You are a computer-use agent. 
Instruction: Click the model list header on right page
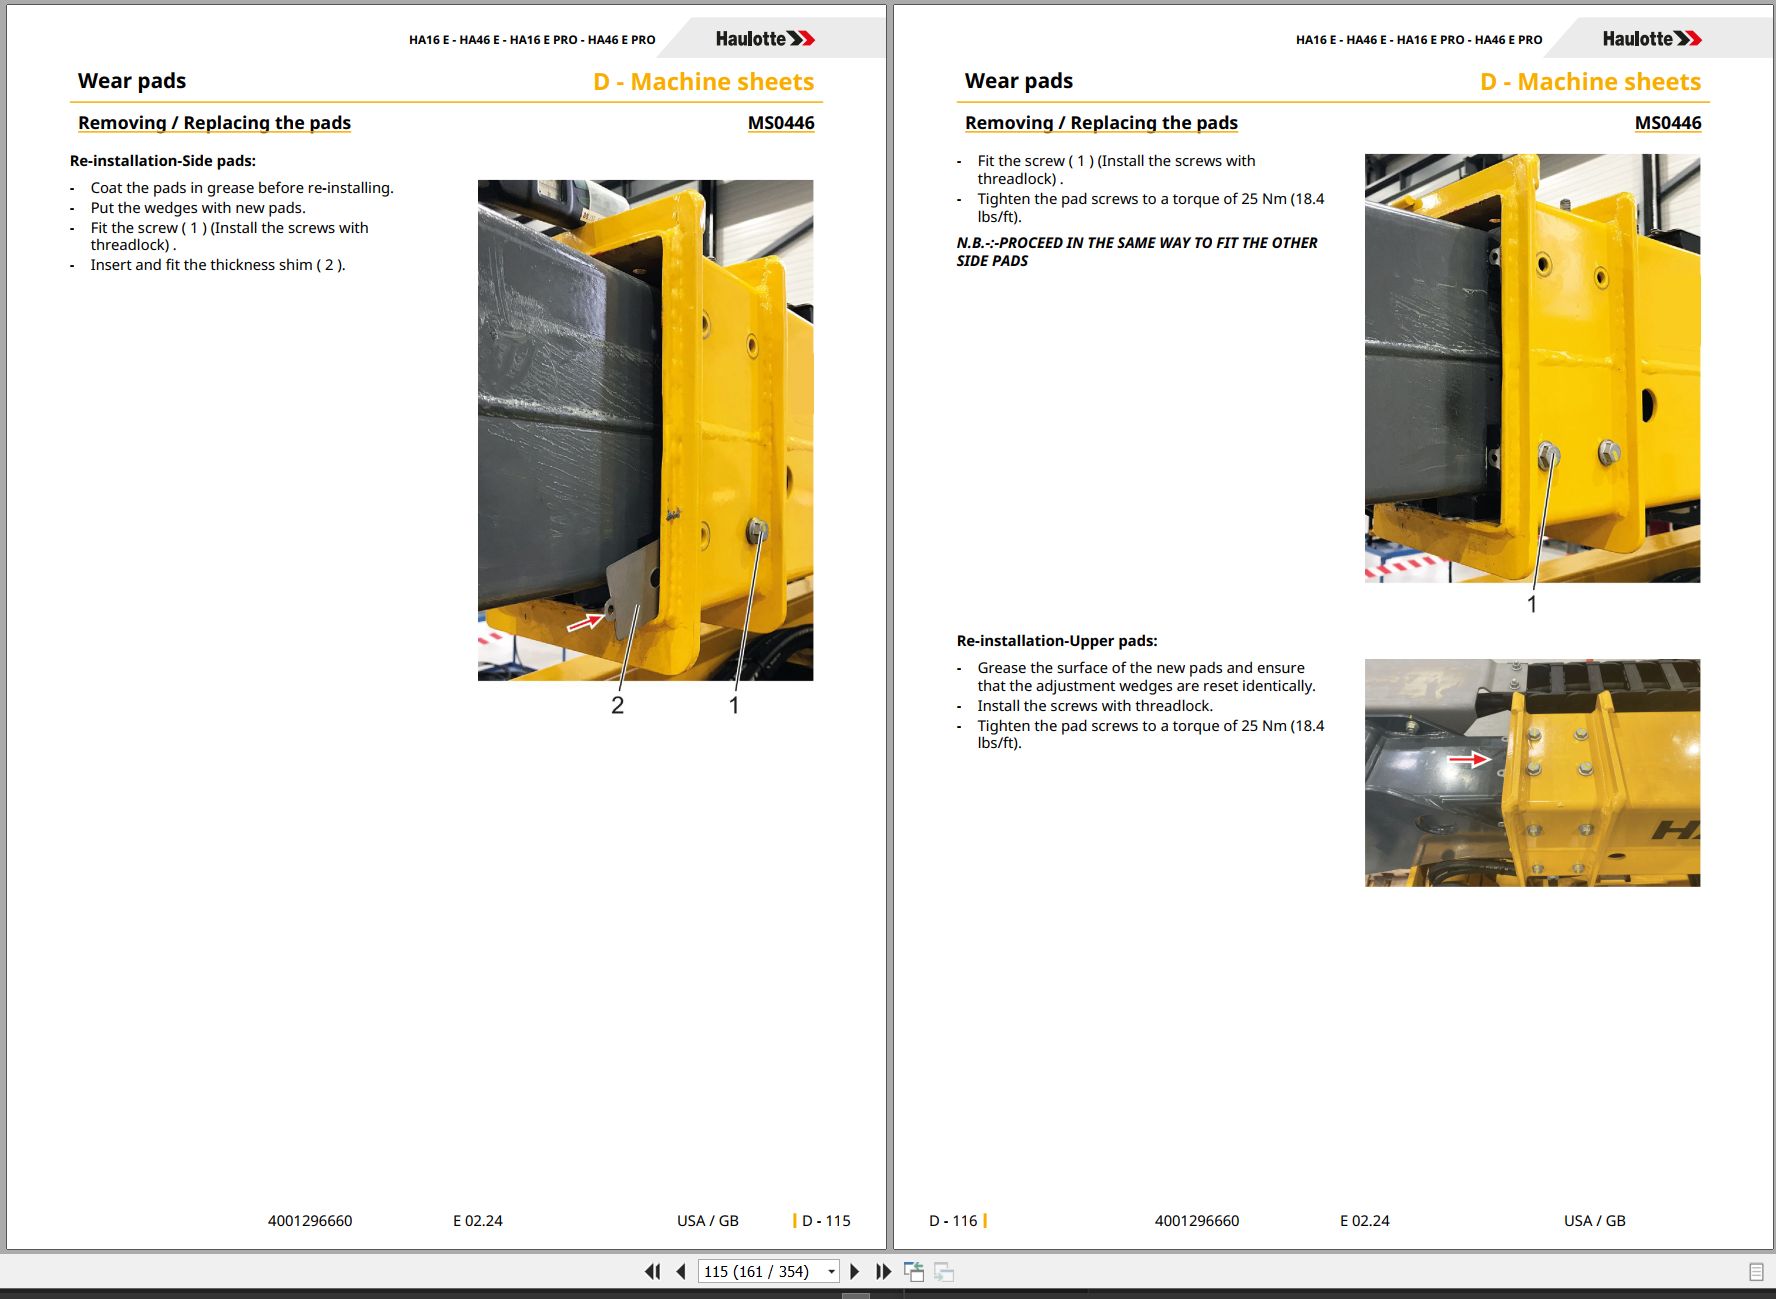click(1419, 40)
